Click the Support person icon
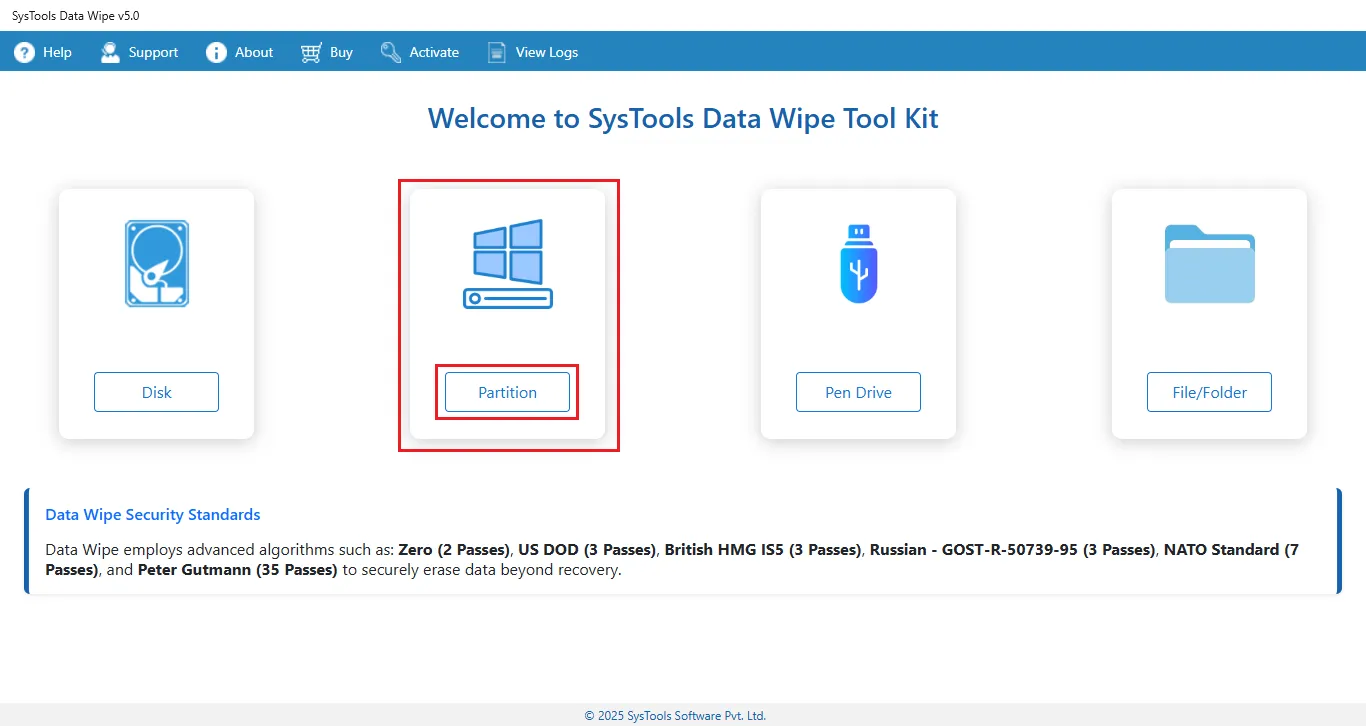The image size is (1366, 726). coord(110,52)
